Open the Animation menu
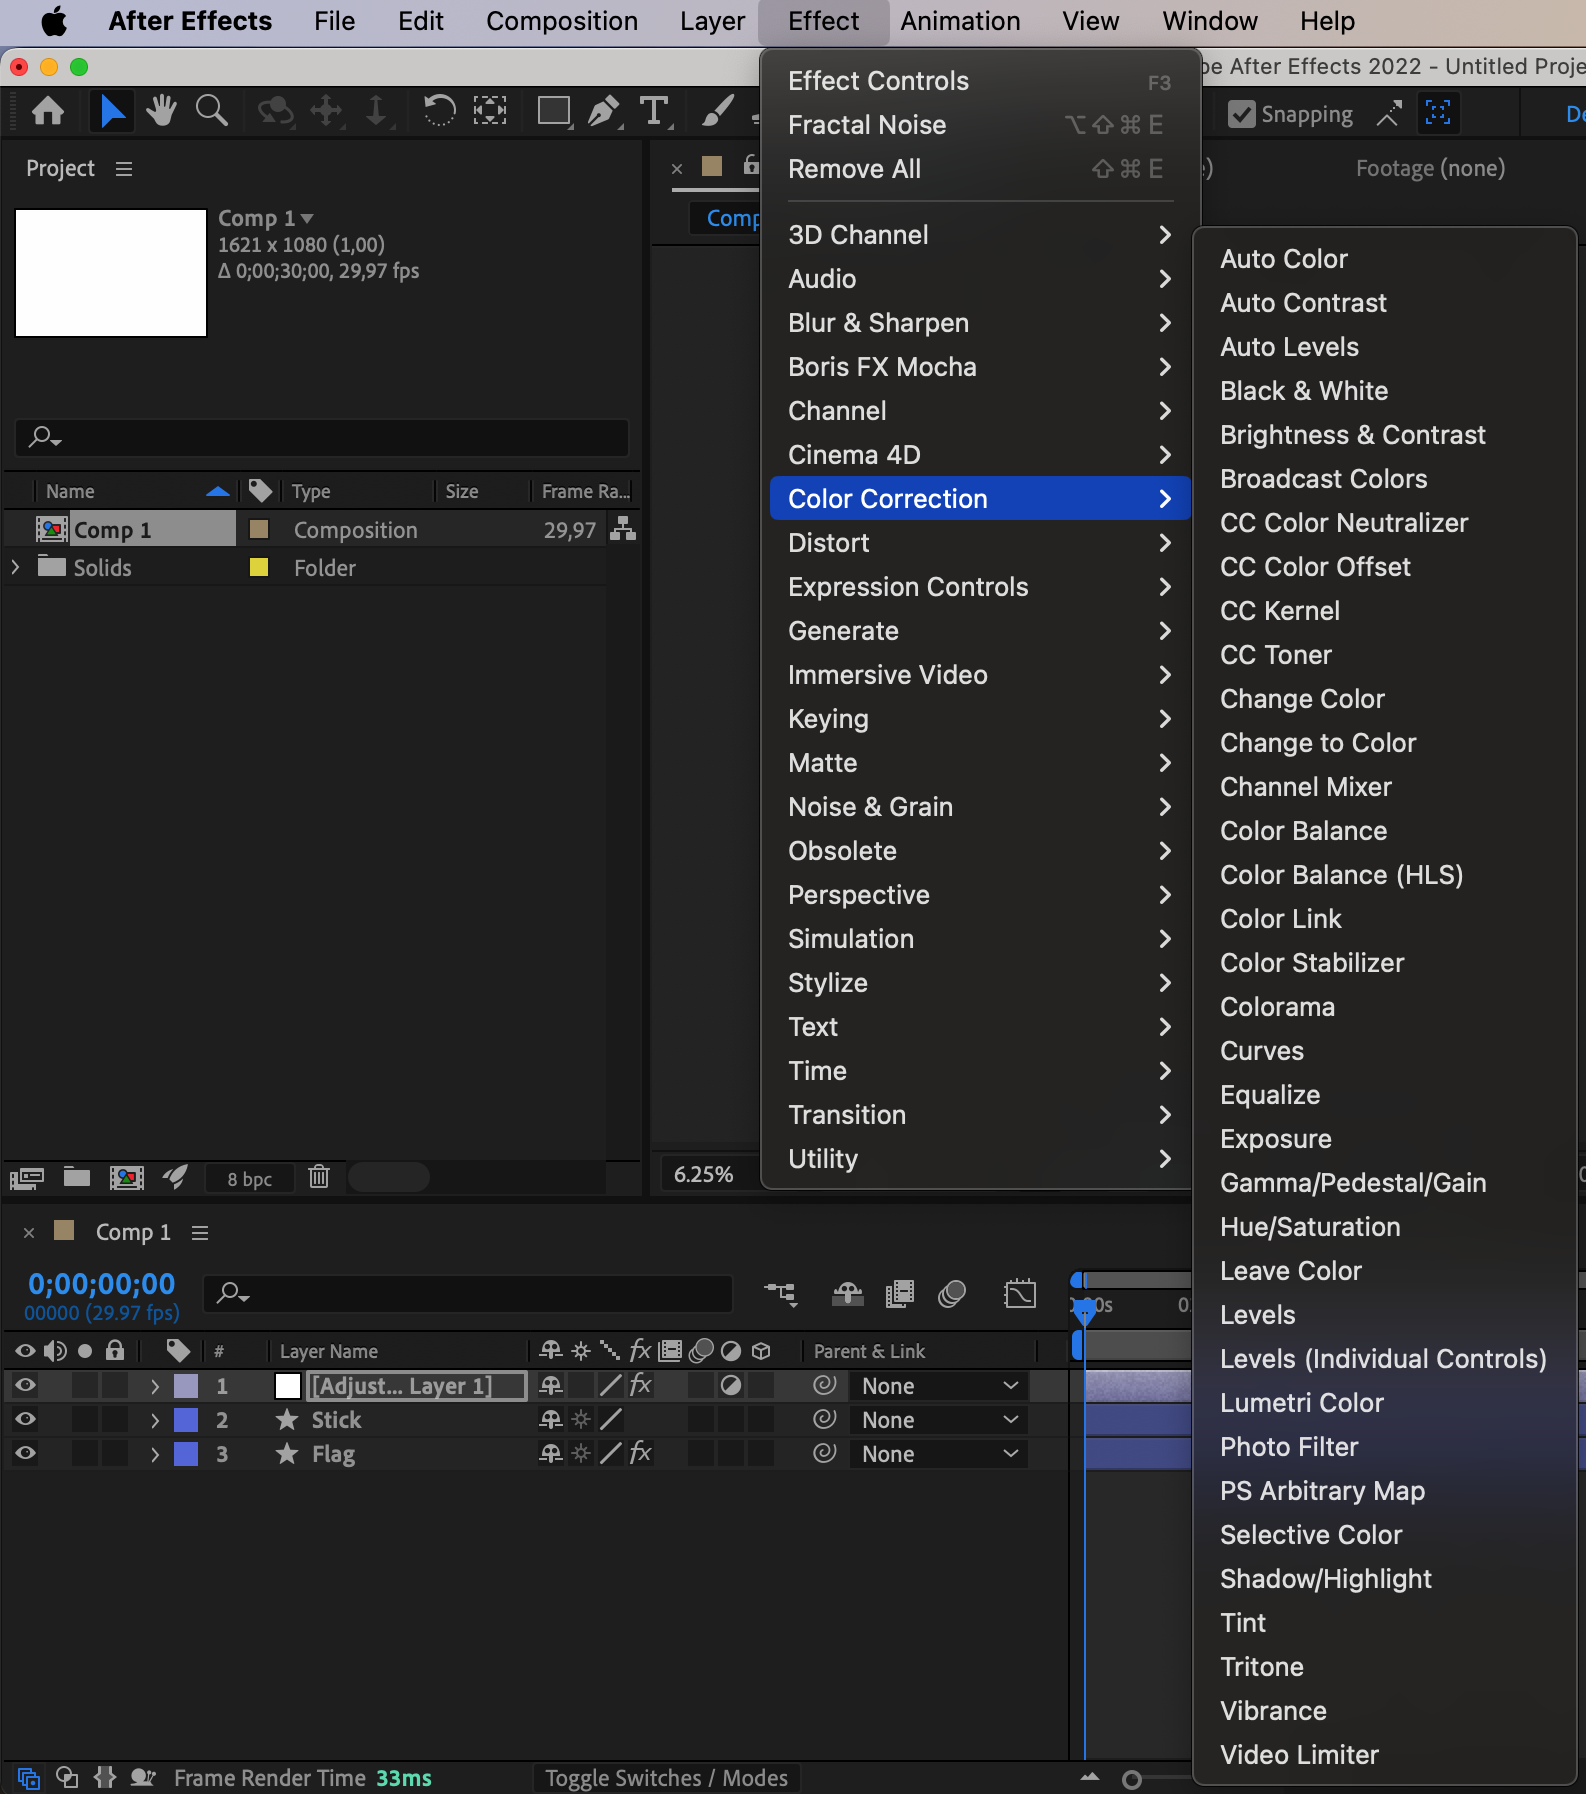 click(x=960, y=21)
